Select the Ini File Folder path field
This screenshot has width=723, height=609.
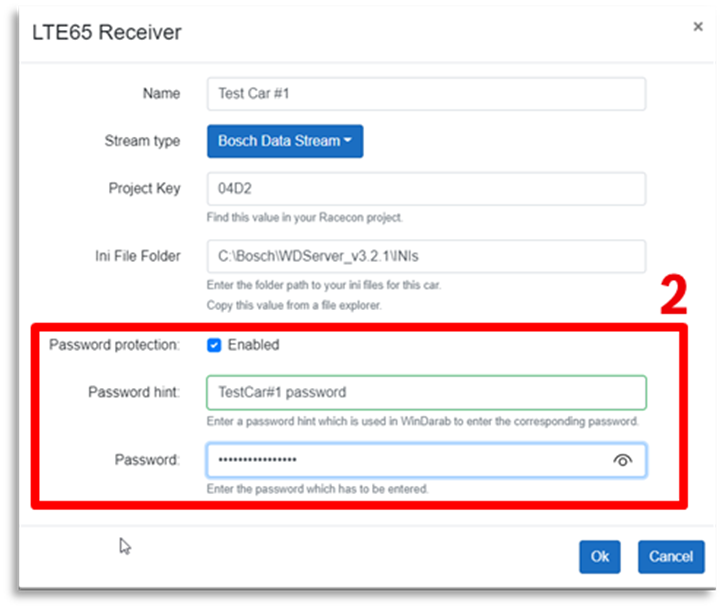coord(425,256)
